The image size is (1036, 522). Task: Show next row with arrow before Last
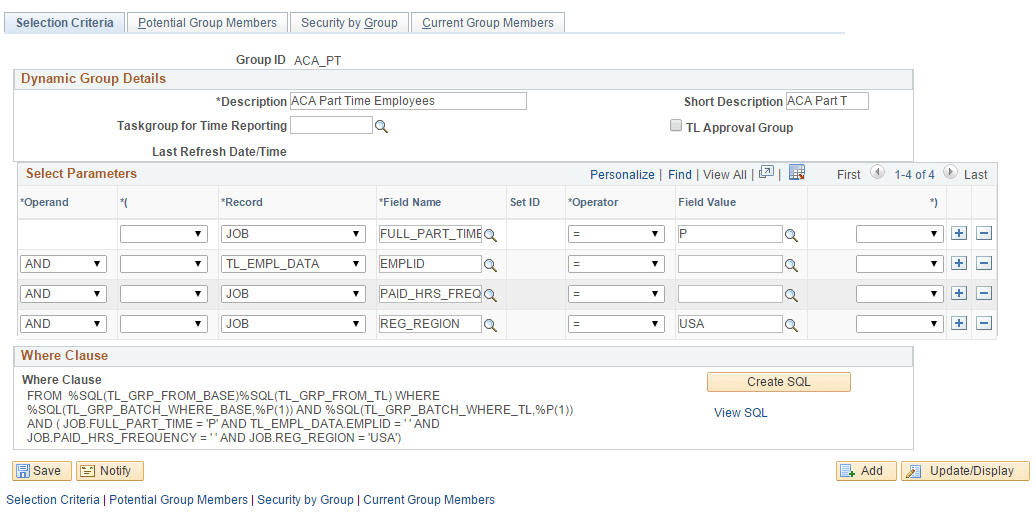[950, 172]
